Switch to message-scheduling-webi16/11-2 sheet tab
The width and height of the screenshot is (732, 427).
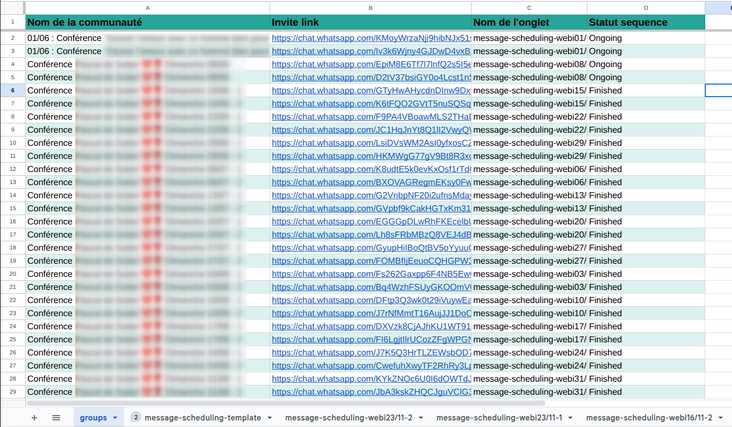point(649,417)
